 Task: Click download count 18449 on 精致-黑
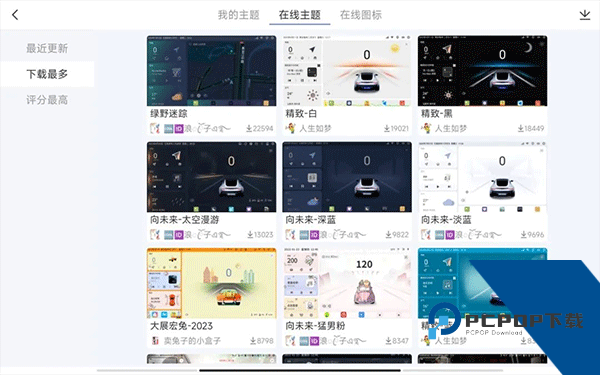[531, 129]
